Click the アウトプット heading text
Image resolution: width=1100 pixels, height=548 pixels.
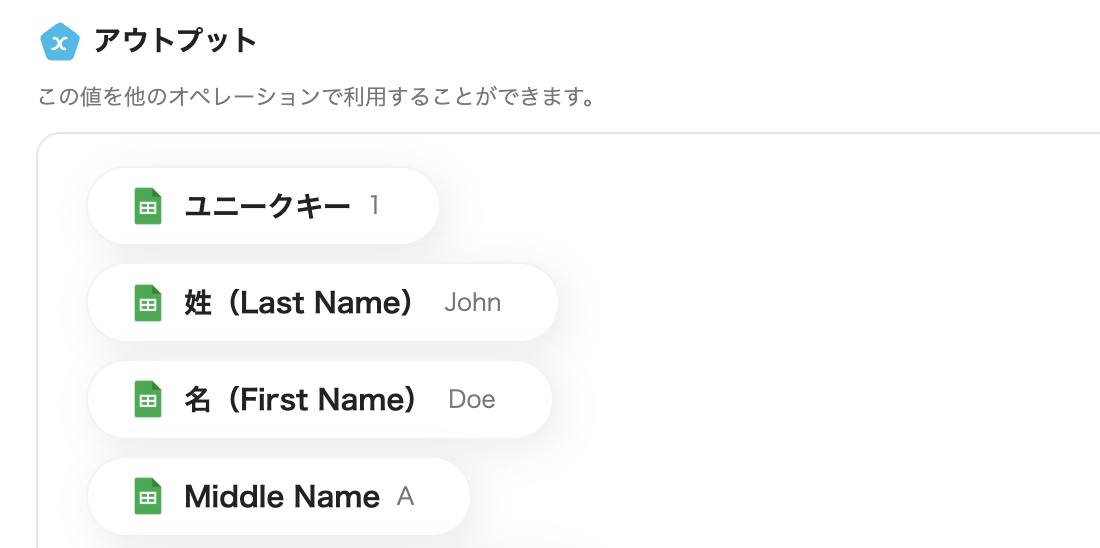[176, 41]
